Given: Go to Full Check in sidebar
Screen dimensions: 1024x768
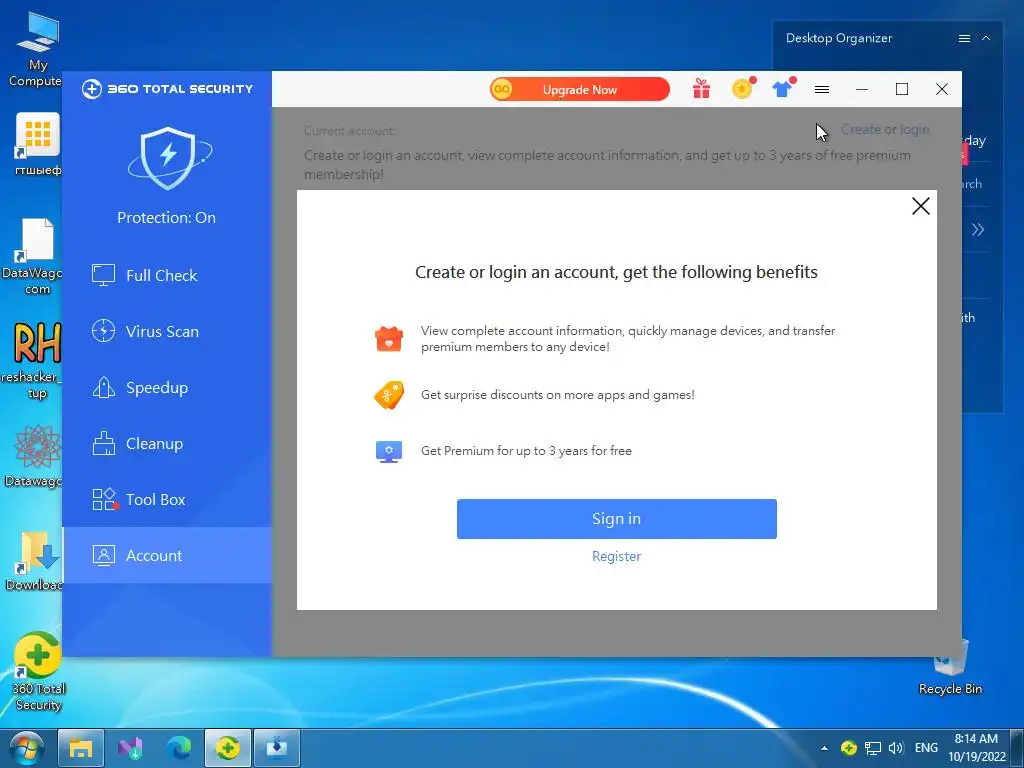Looking at the screenshot, I should pos(167,276).
